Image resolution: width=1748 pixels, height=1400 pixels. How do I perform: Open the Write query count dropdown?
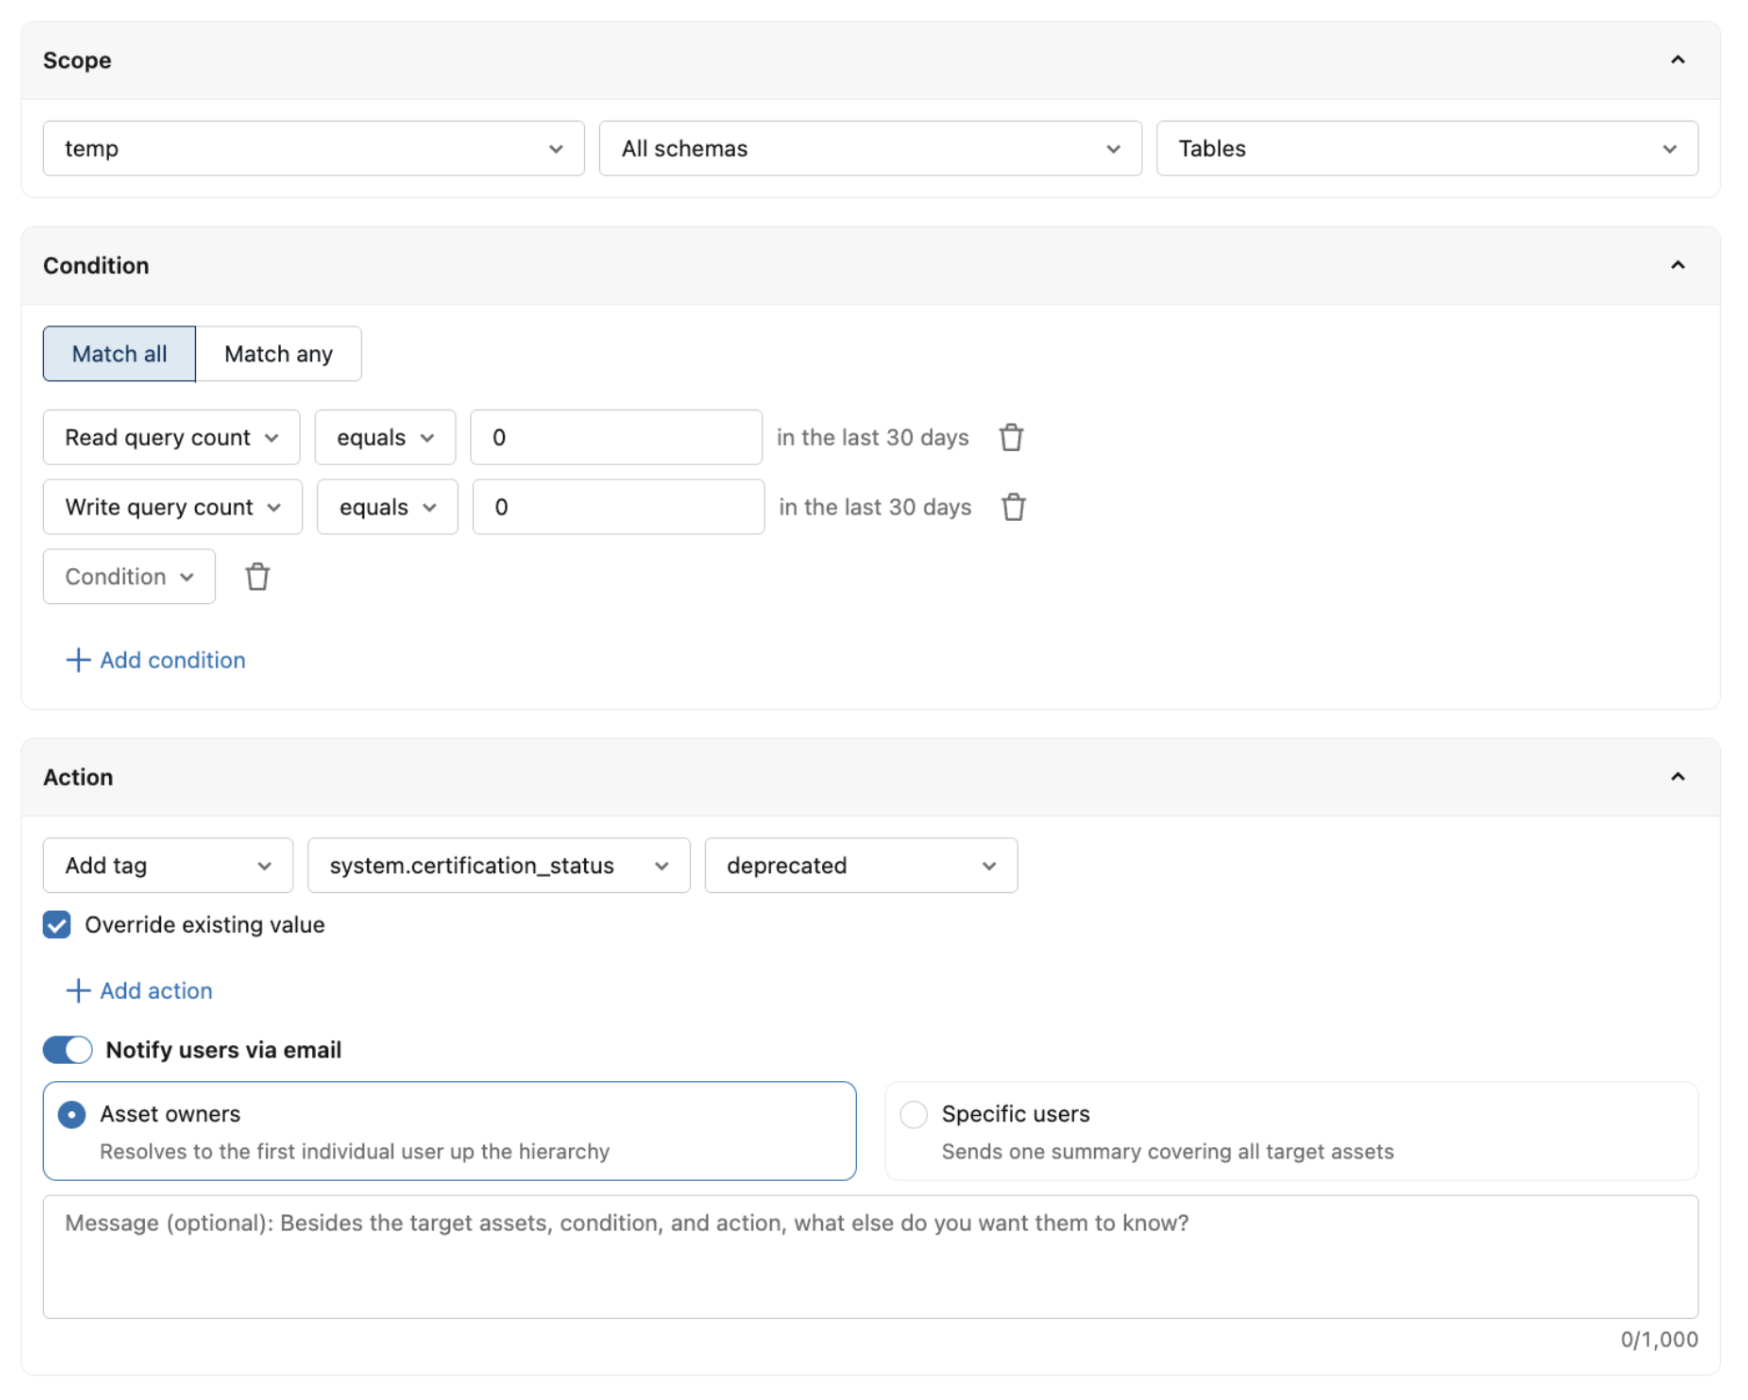coord(172,507)
